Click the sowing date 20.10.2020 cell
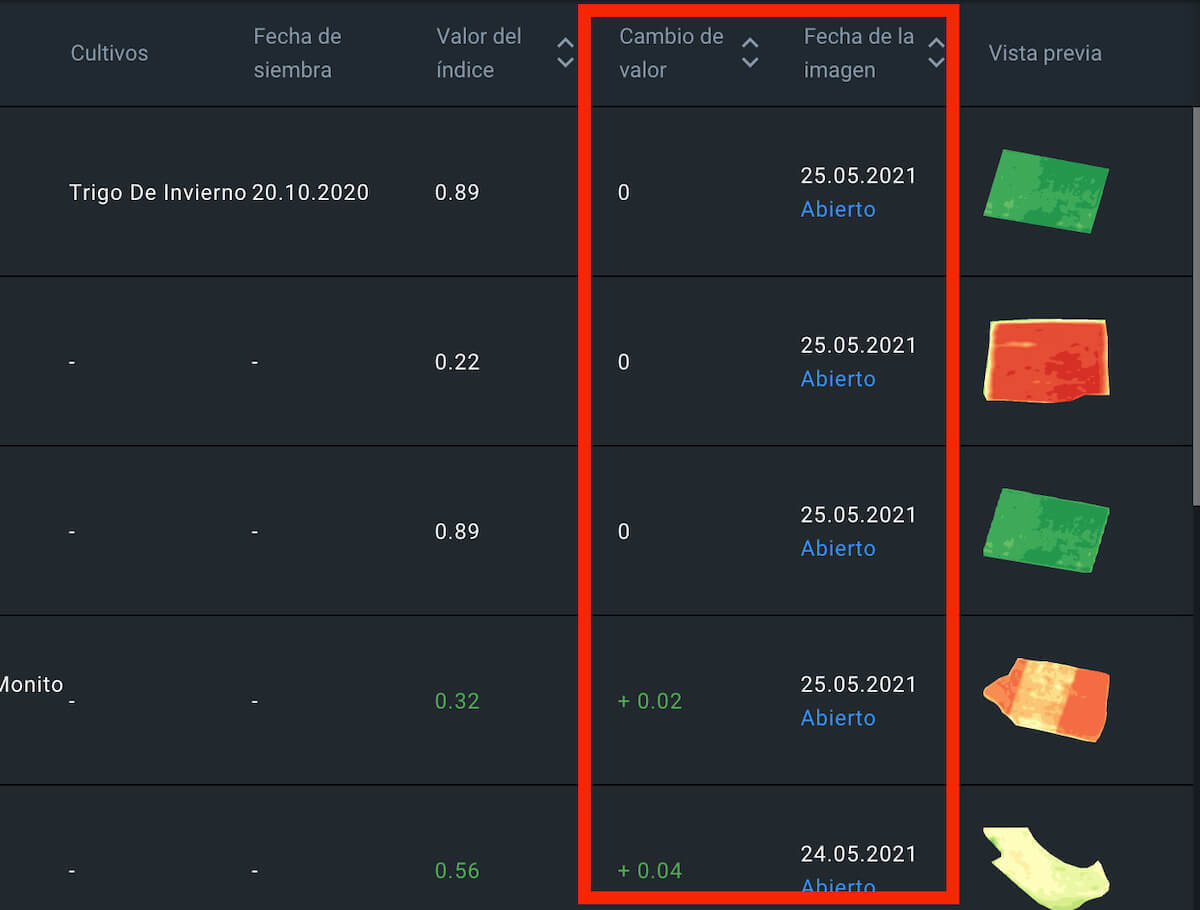1200x910 pixels. pos(310,192)
